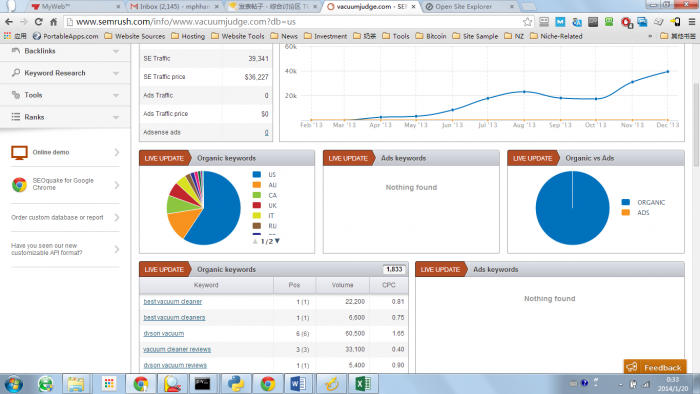
Task: Switch to Open Site Explorer tab
Action: click(x=469, y=6)
